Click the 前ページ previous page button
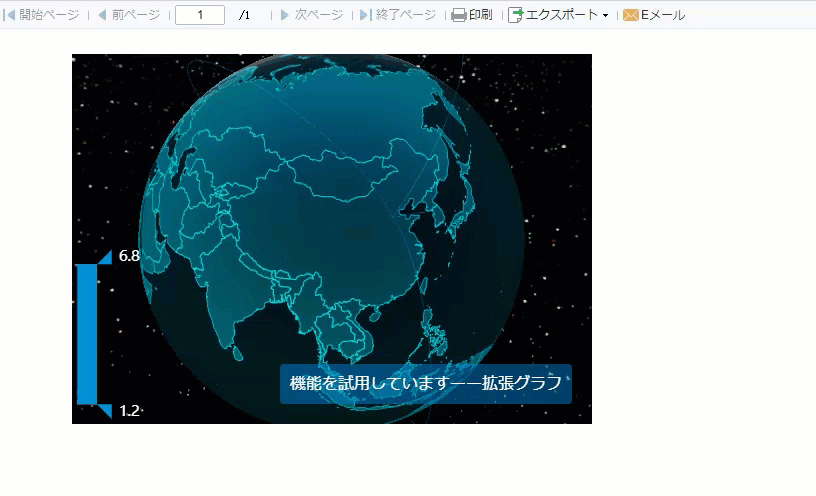This screenshot has height=496, width=816. pyautogui.click(x=129, y=15)
